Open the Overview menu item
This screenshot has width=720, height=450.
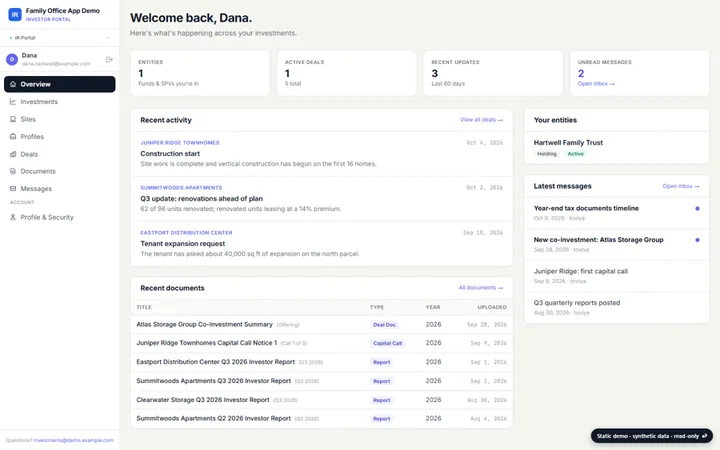coord(60,84)
